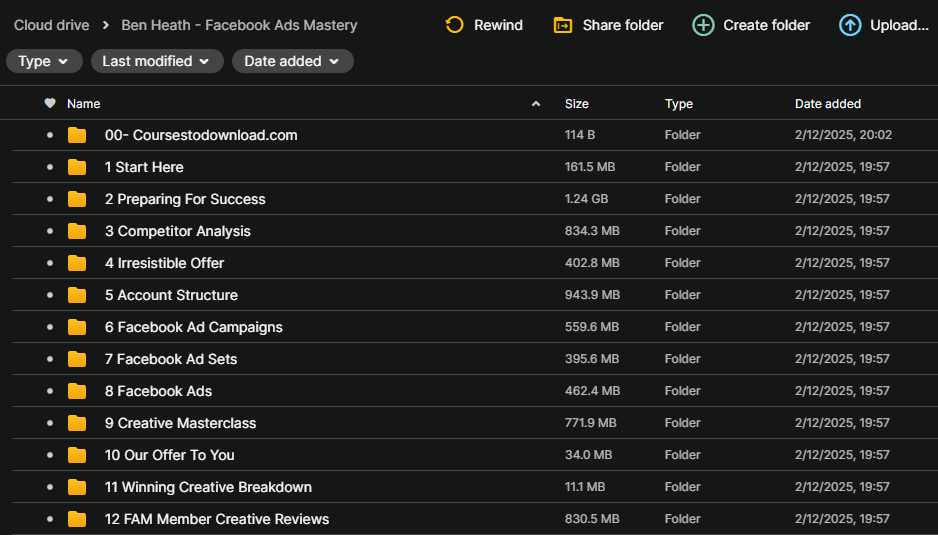938x535 pixels.
Task: Go to Cloud drive breadcrumb
Action: click(51, 25)
